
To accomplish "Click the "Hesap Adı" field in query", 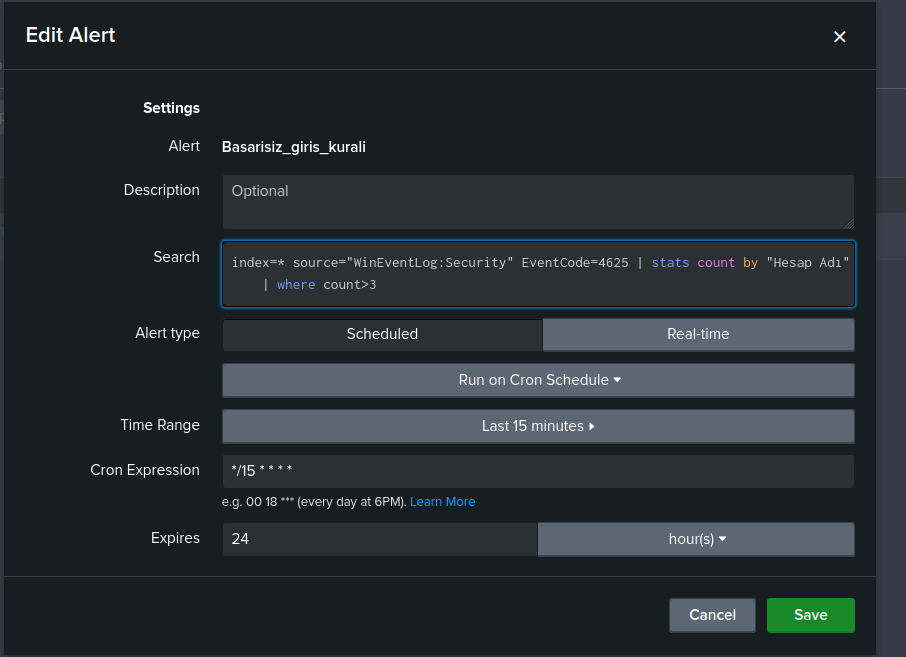I will 808,263.
